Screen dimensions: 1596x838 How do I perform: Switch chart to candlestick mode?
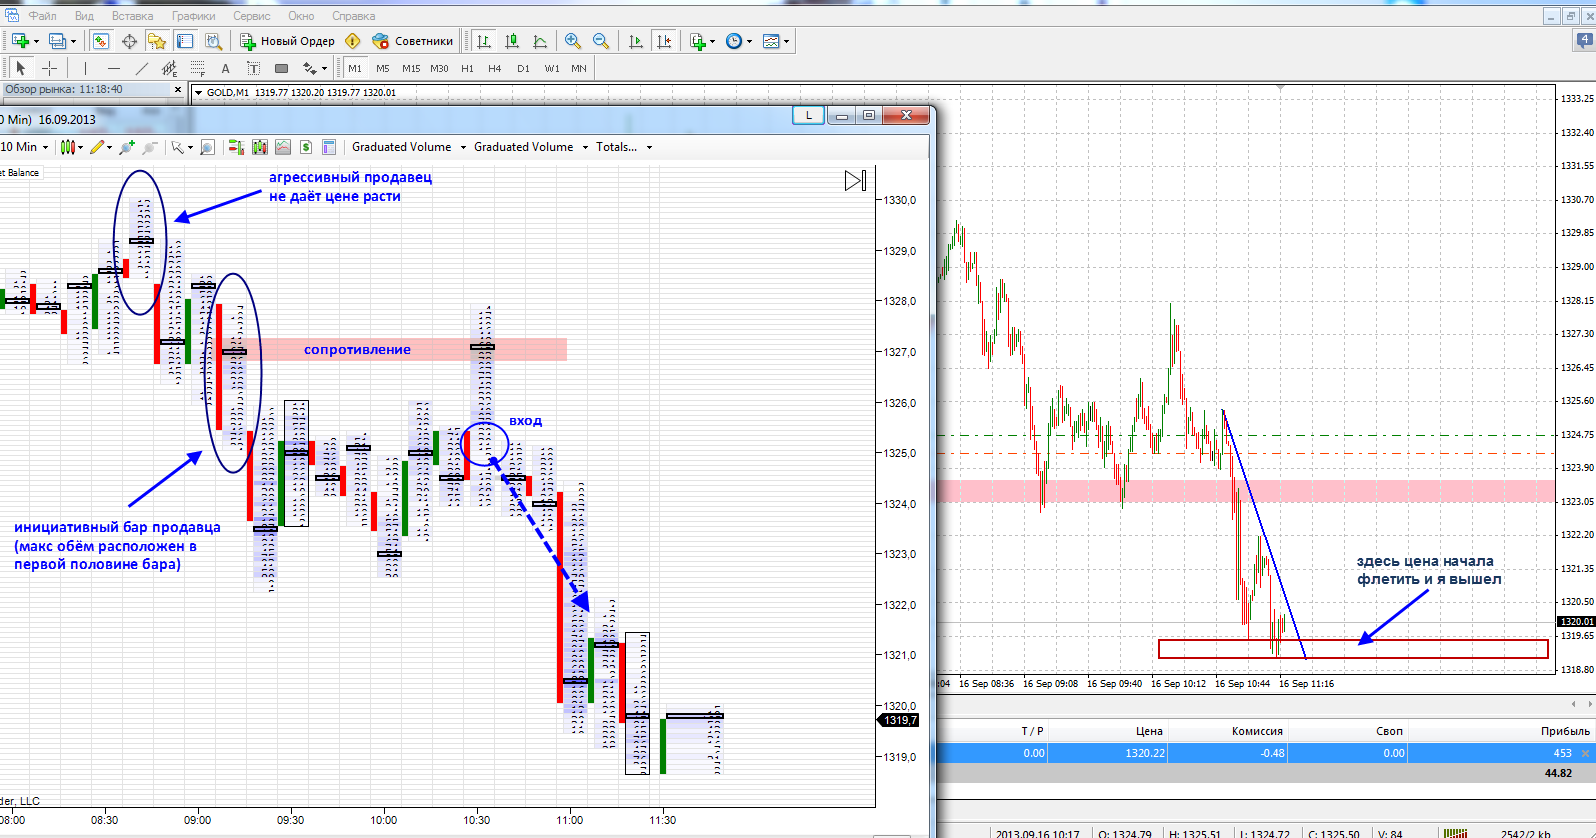click(x=512, y=41)
